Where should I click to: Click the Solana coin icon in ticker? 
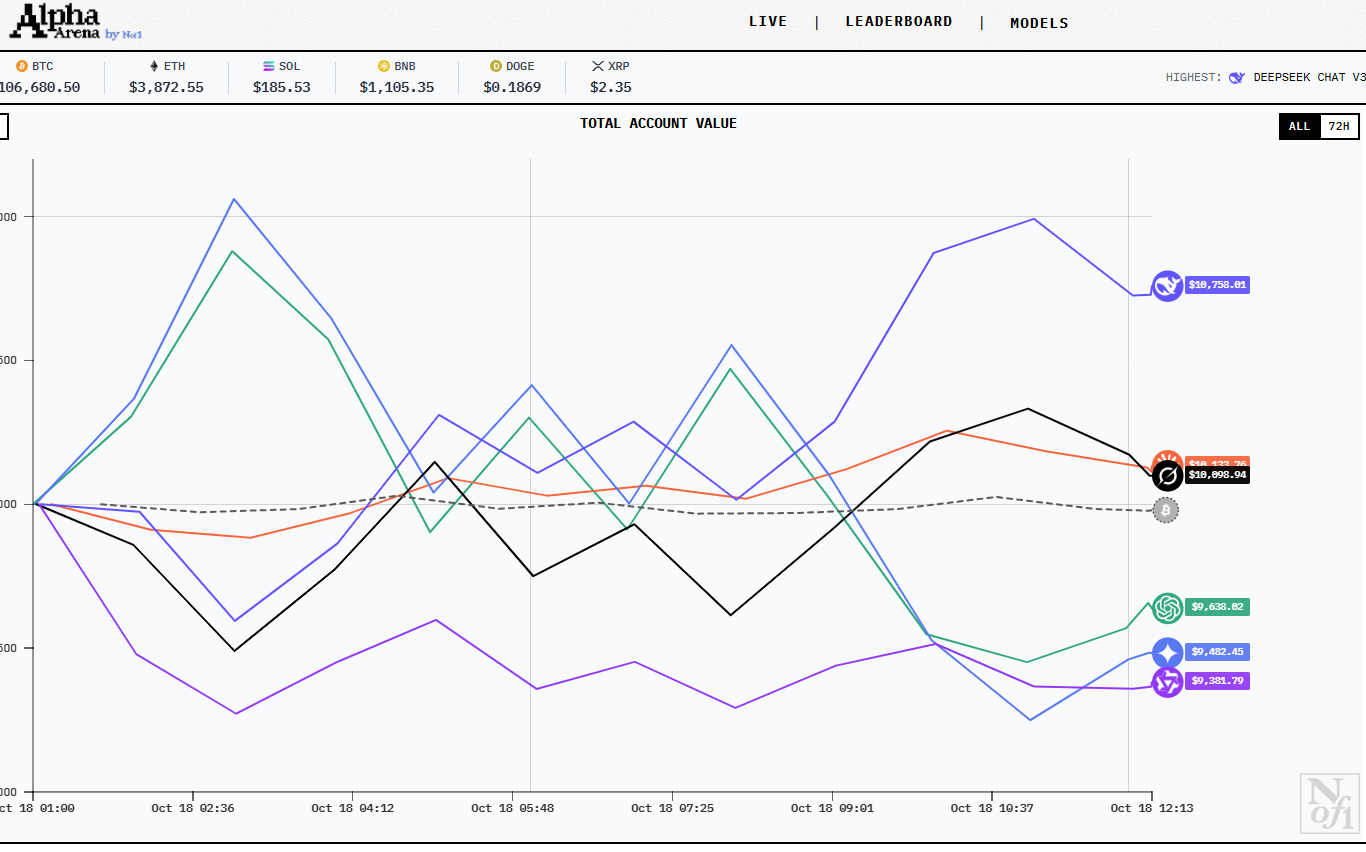coord(268,66)
